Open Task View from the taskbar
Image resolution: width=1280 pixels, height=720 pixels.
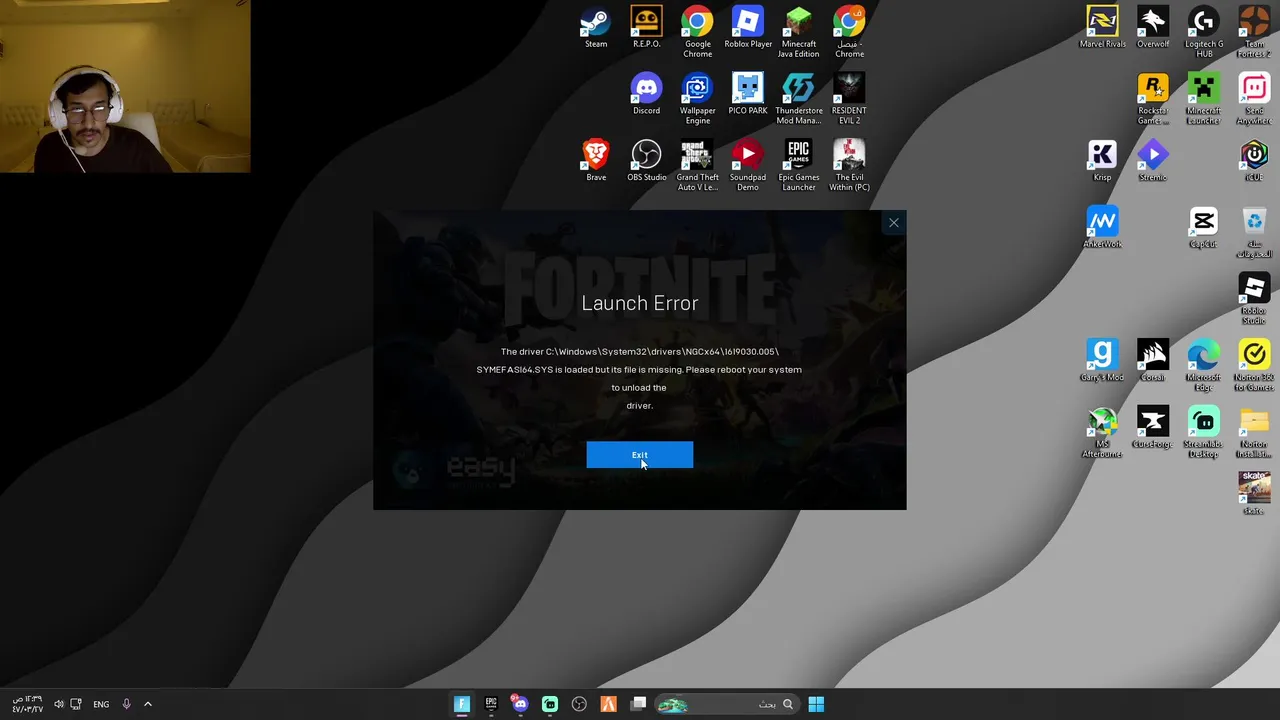click(x=638, y=704)
